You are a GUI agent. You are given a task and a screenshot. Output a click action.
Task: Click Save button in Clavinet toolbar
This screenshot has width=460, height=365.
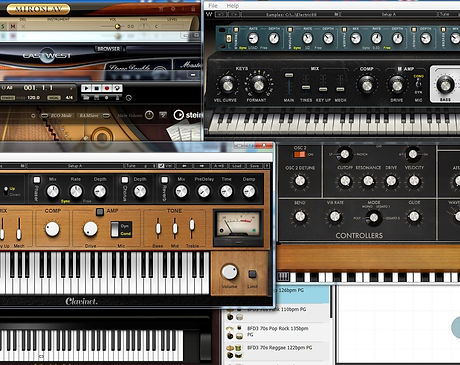(254, 166)
